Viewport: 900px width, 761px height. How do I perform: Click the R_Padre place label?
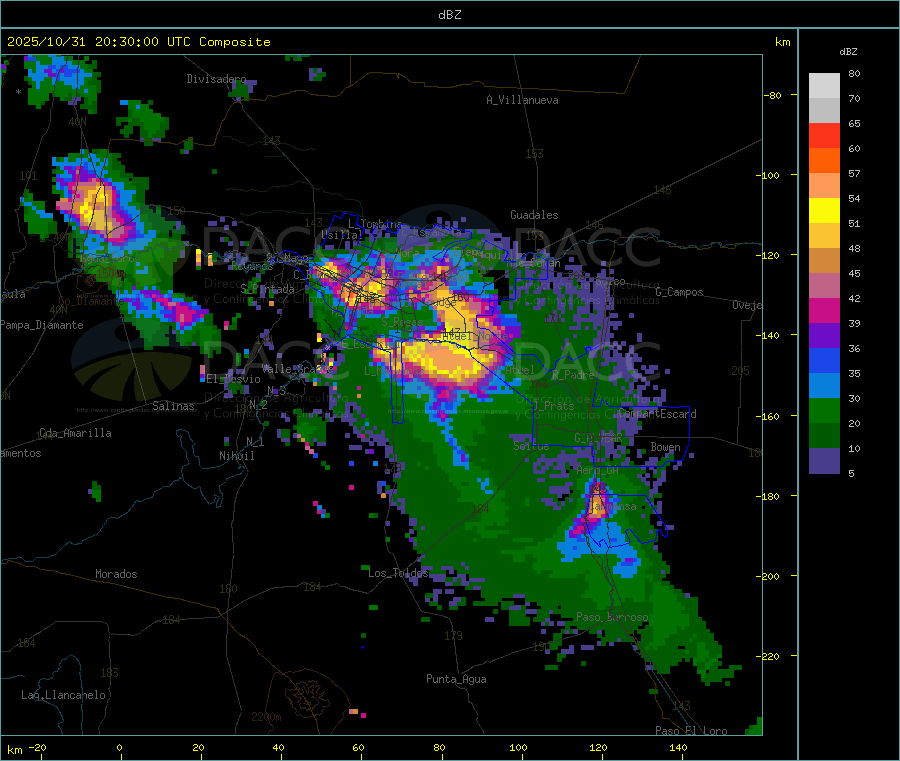pos(573,375)
